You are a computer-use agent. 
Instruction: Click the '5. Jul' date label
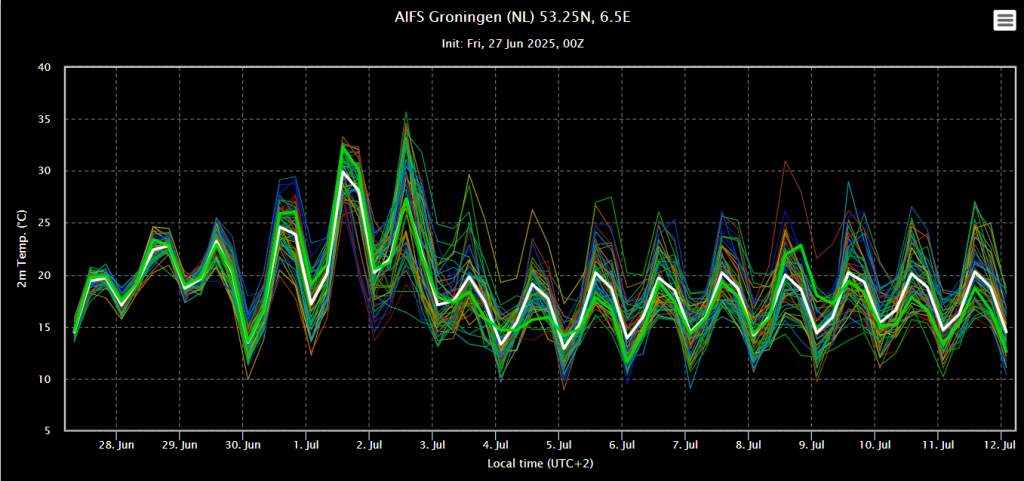[558, 445]
